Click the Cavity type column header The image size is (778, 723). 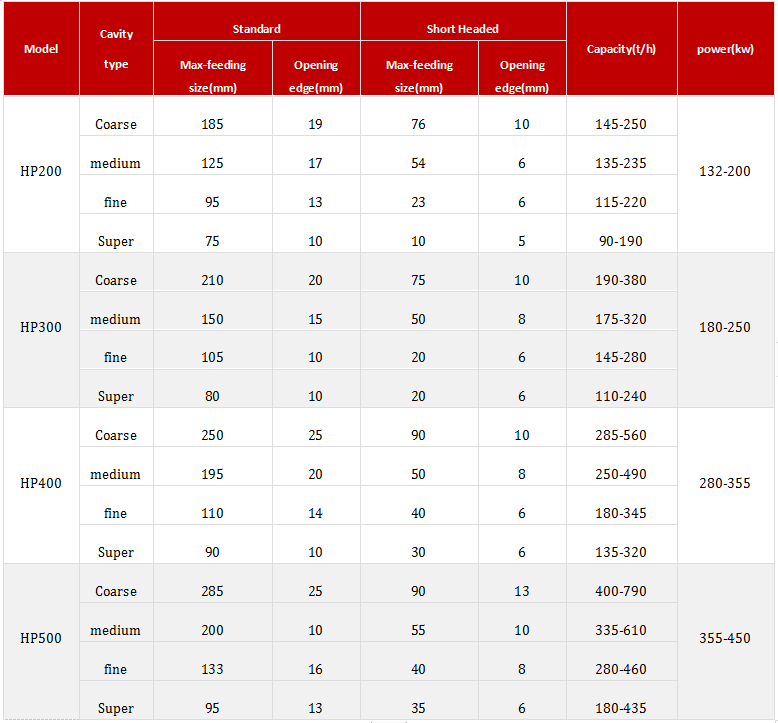click(x=116, y=49)
